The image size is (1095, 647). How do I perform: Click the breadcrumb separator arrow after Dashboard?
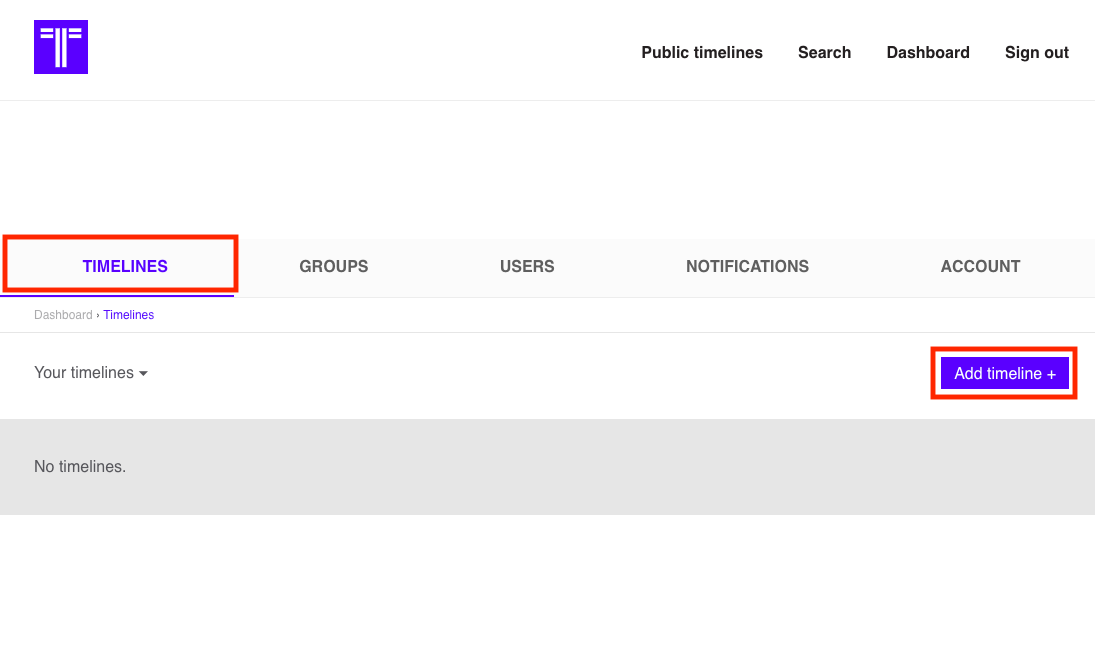(98, 315)
